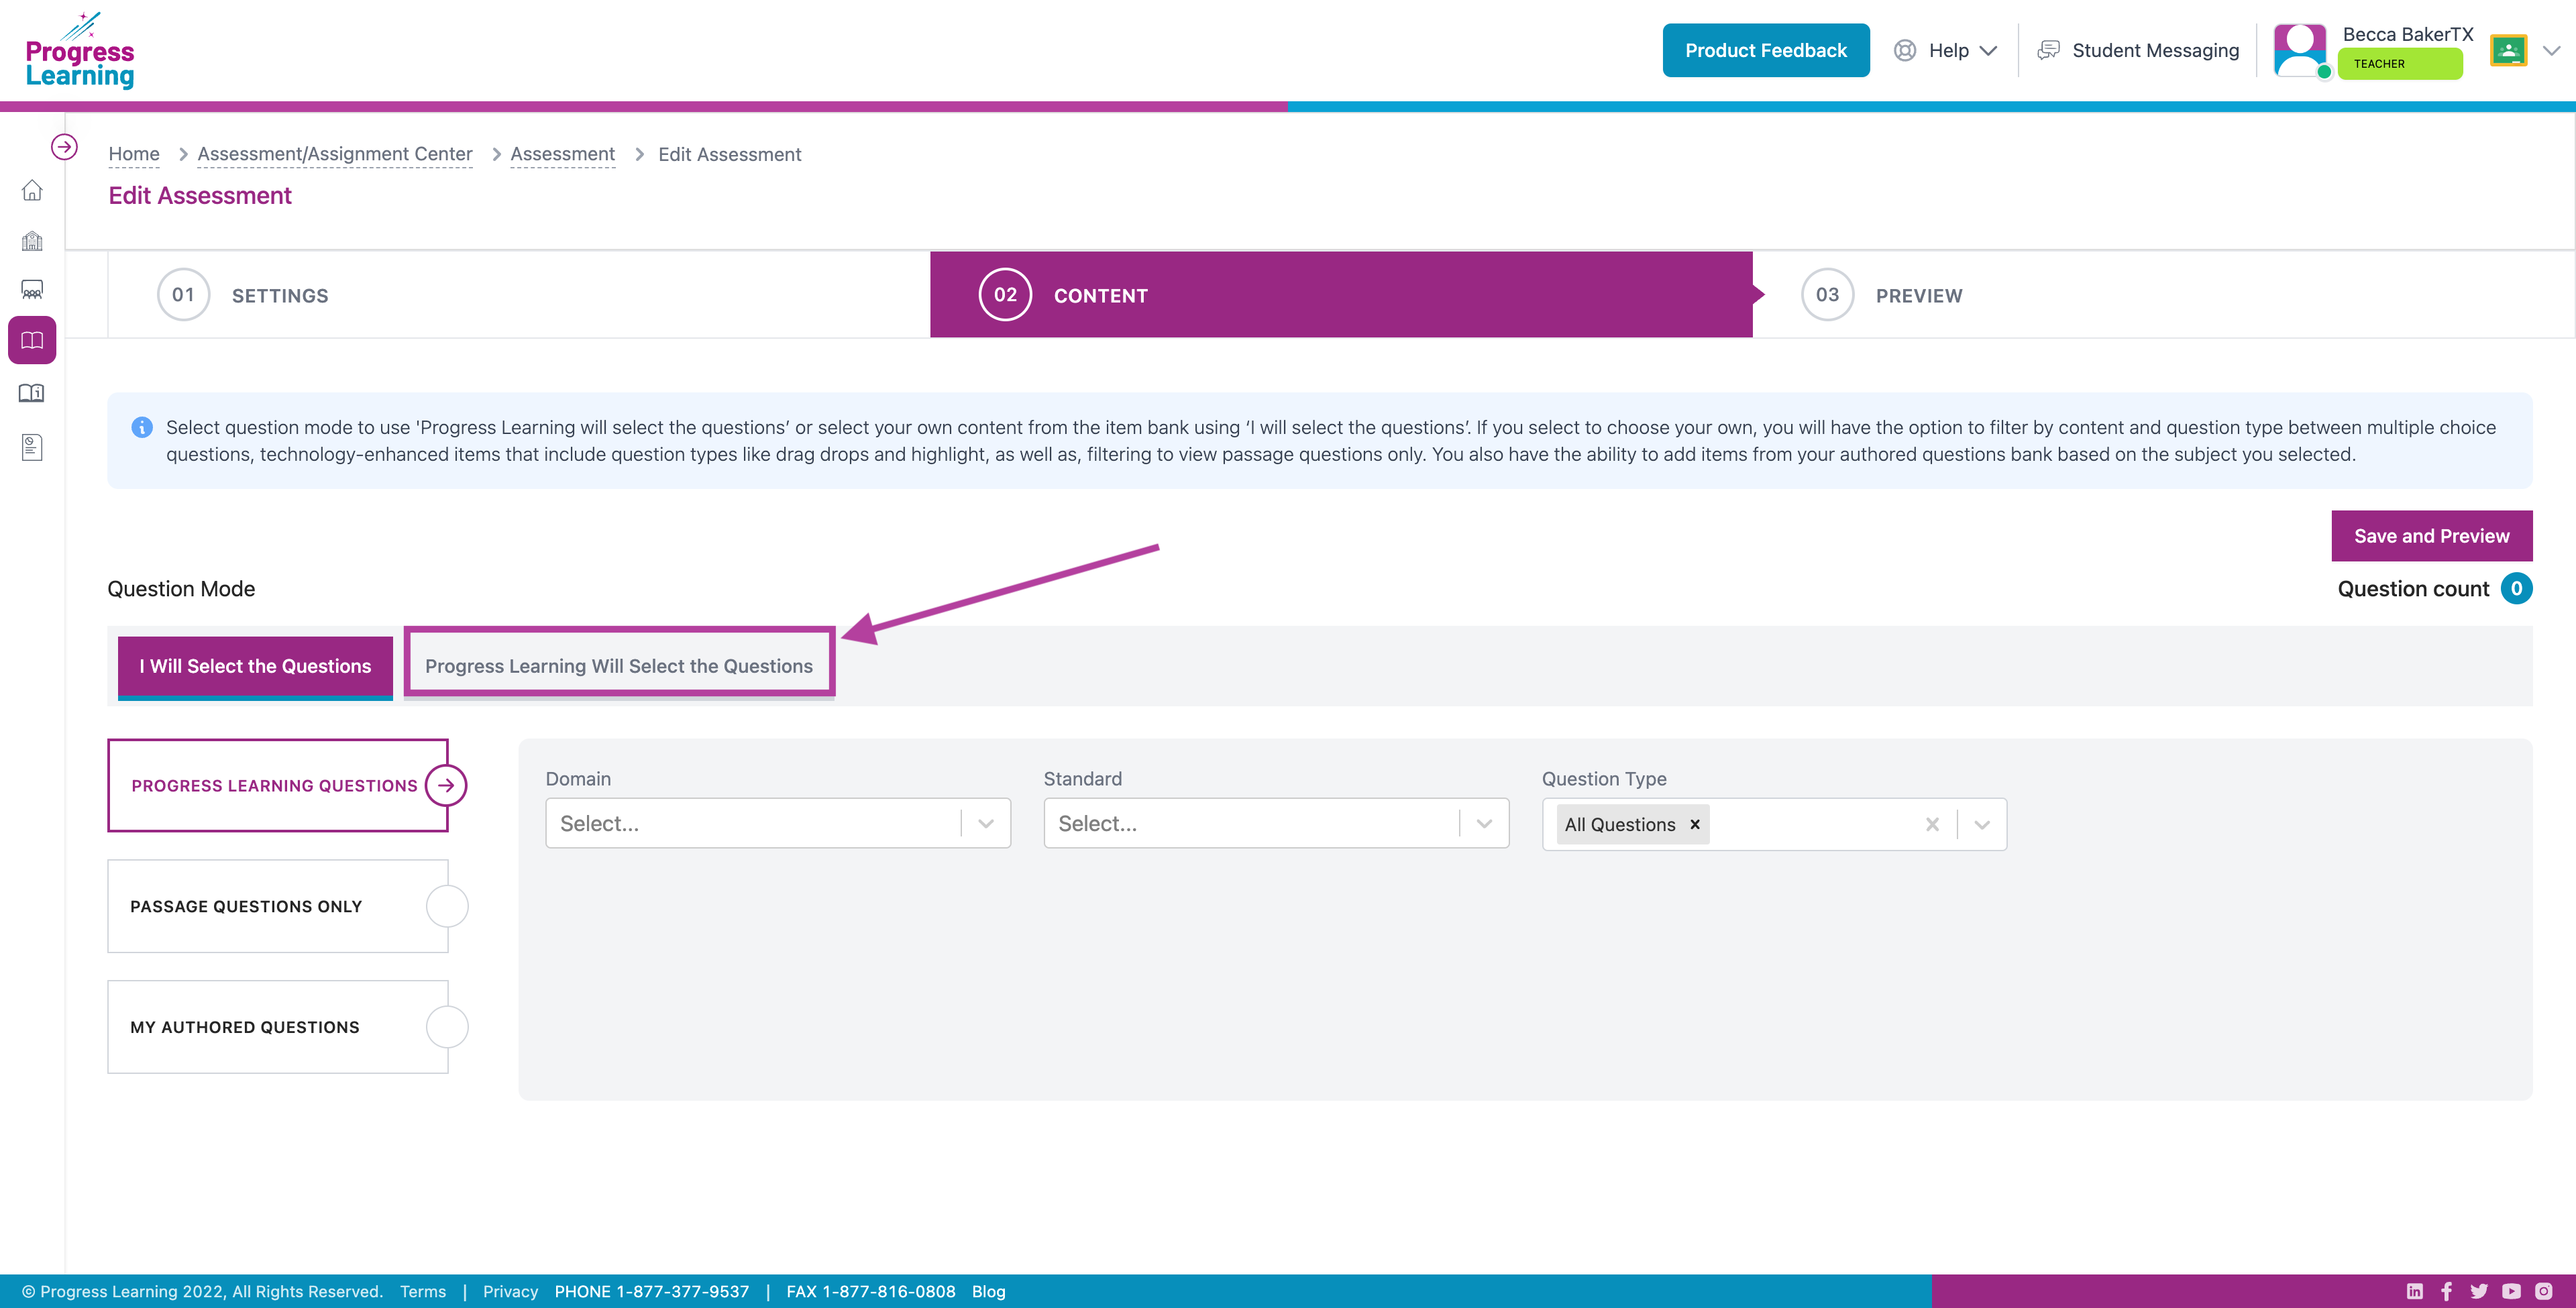Click the blue info icon in notice
The height and width of the screenshot is (1308, 2576).
142,427
